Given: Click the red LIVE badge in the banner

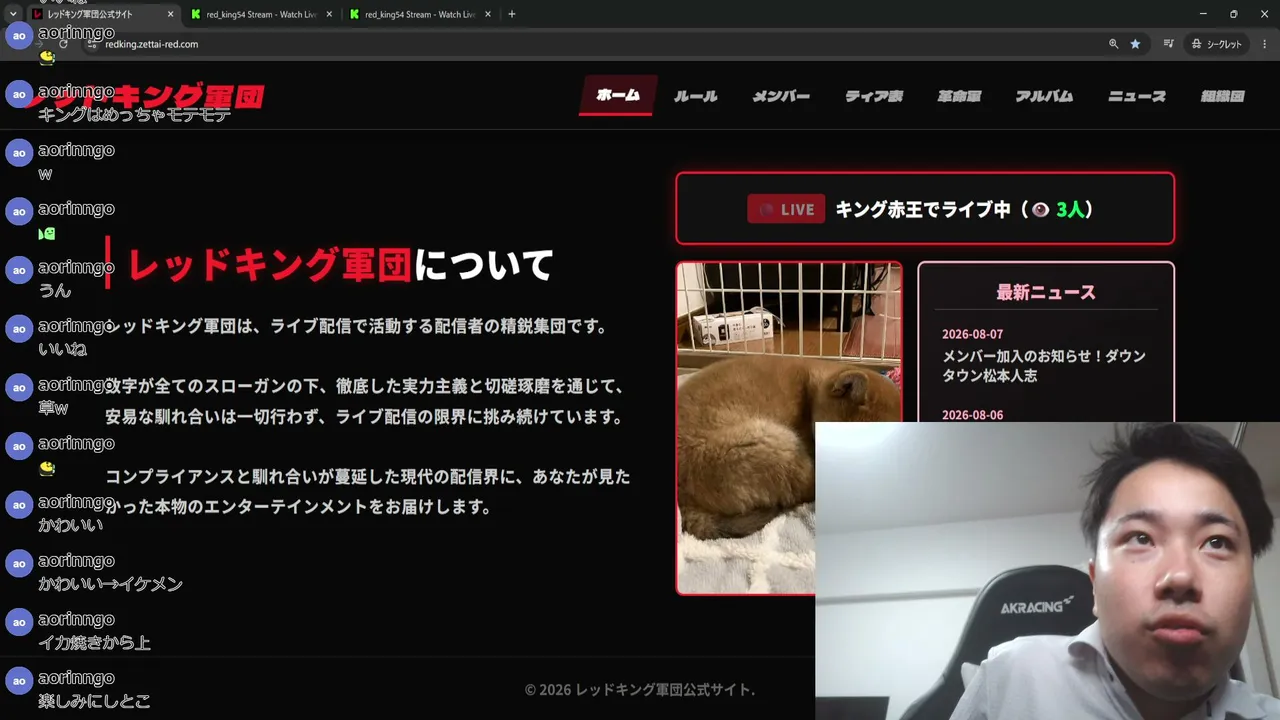Looking at the screenshot, I should (x=786, y=209).
